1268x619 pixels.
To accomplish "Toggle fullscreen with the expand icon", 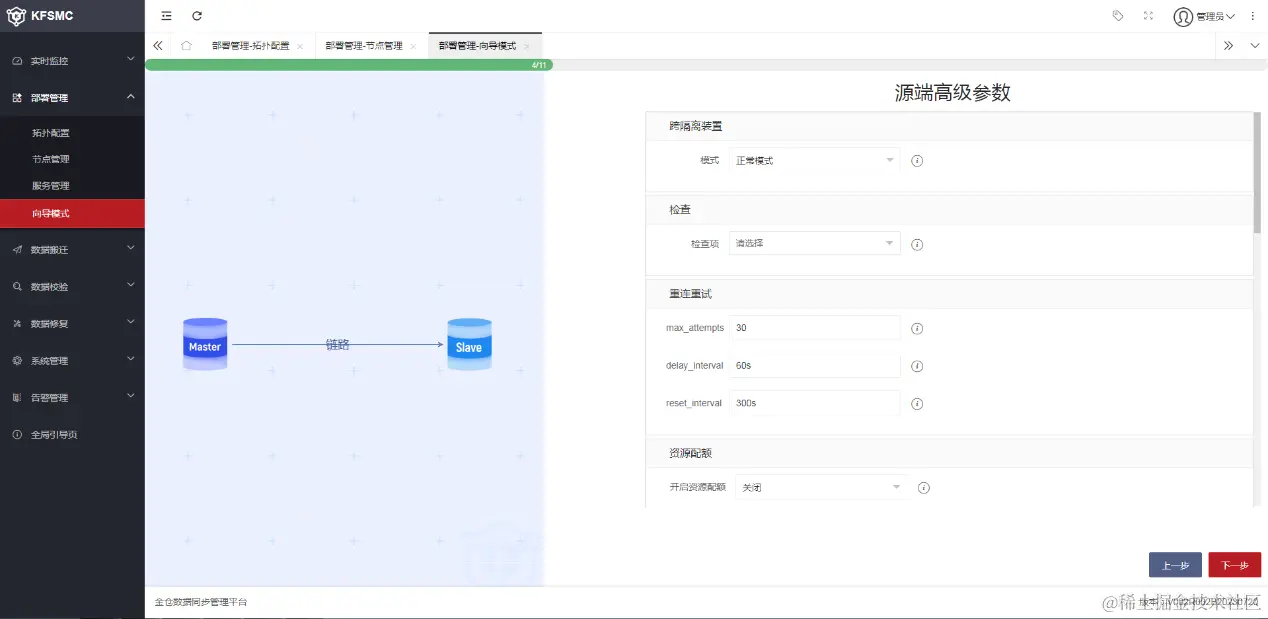I will pyautogui.click(x=1148, y=16).
